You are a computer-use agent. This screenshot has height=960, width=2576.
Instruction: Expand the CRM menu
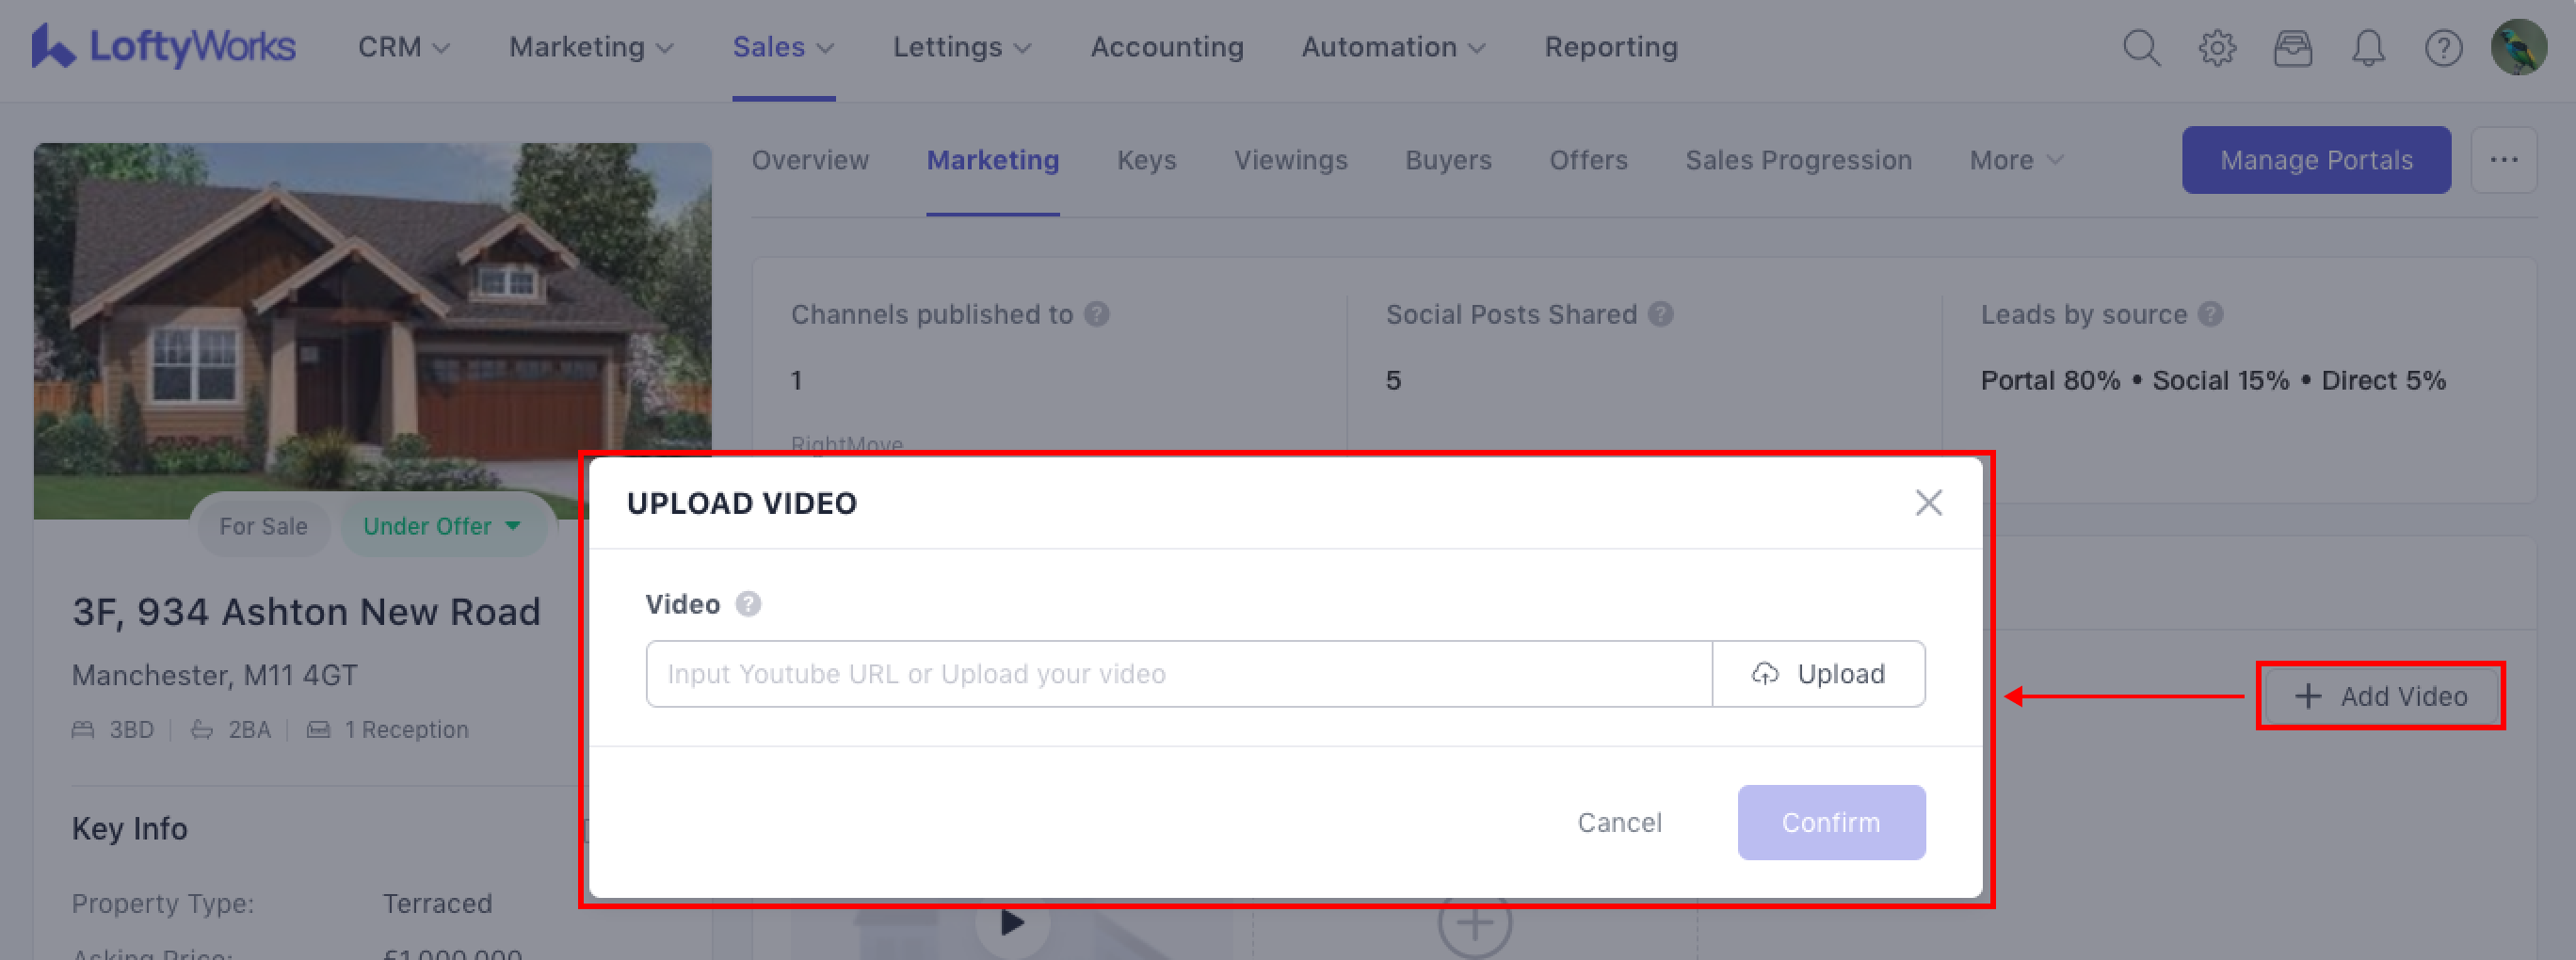pos(403,47)
